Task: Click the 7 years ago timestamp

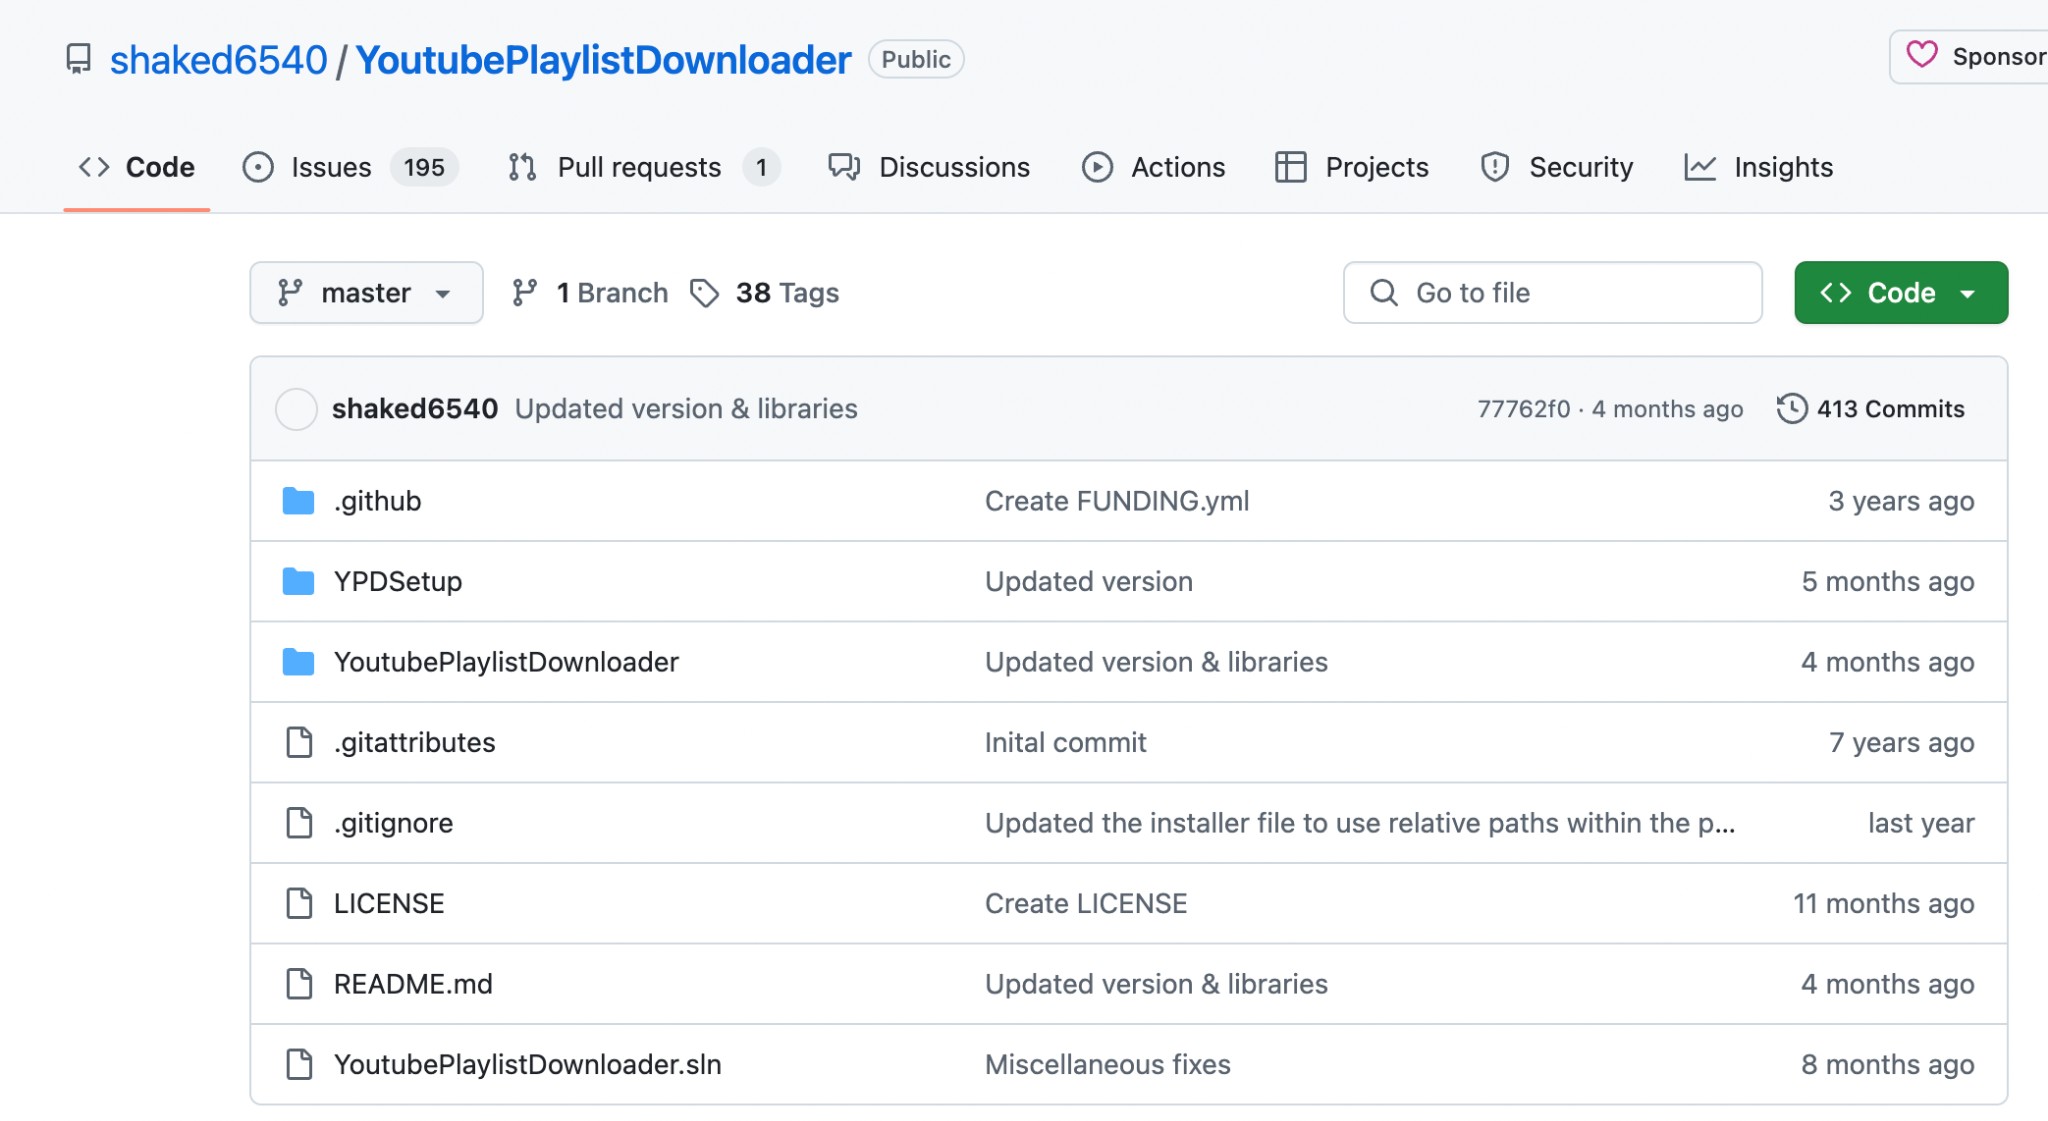Action: point(1902,742)
